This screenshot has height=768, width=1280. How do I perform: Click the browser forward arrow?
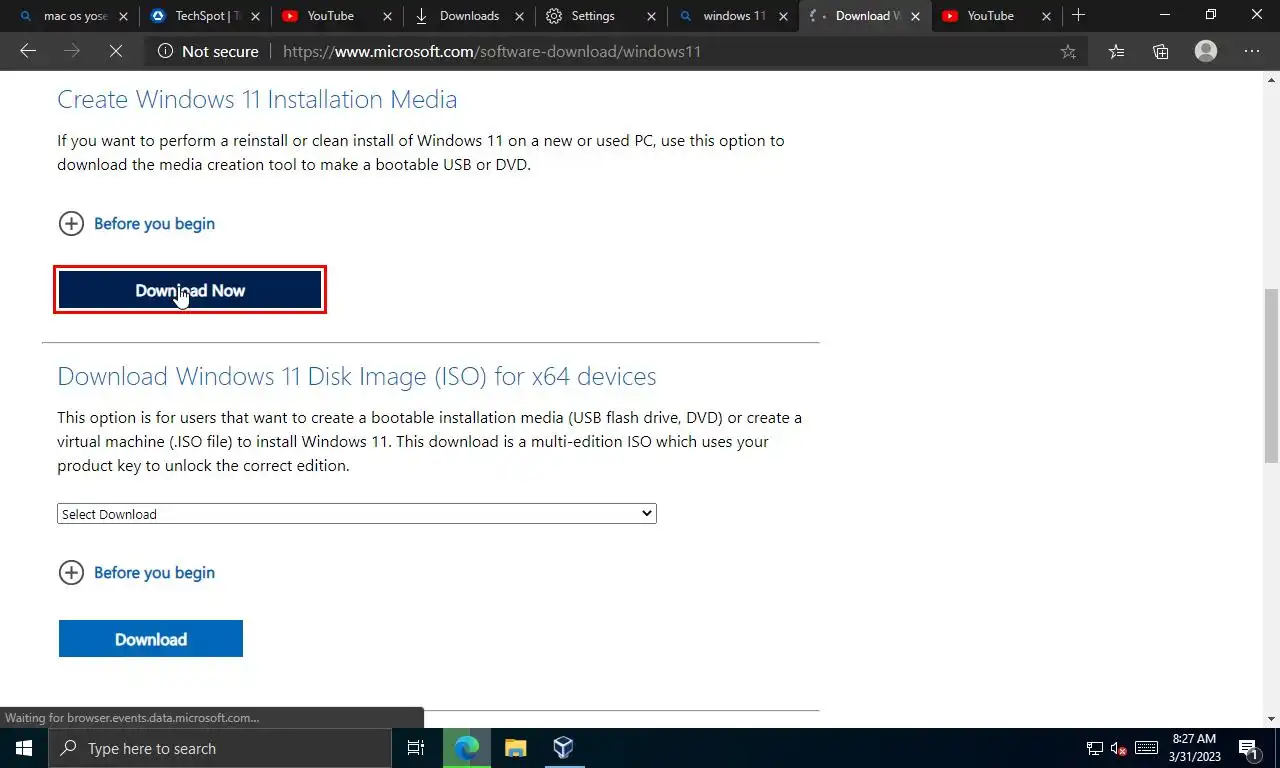(x=72, y=51)
